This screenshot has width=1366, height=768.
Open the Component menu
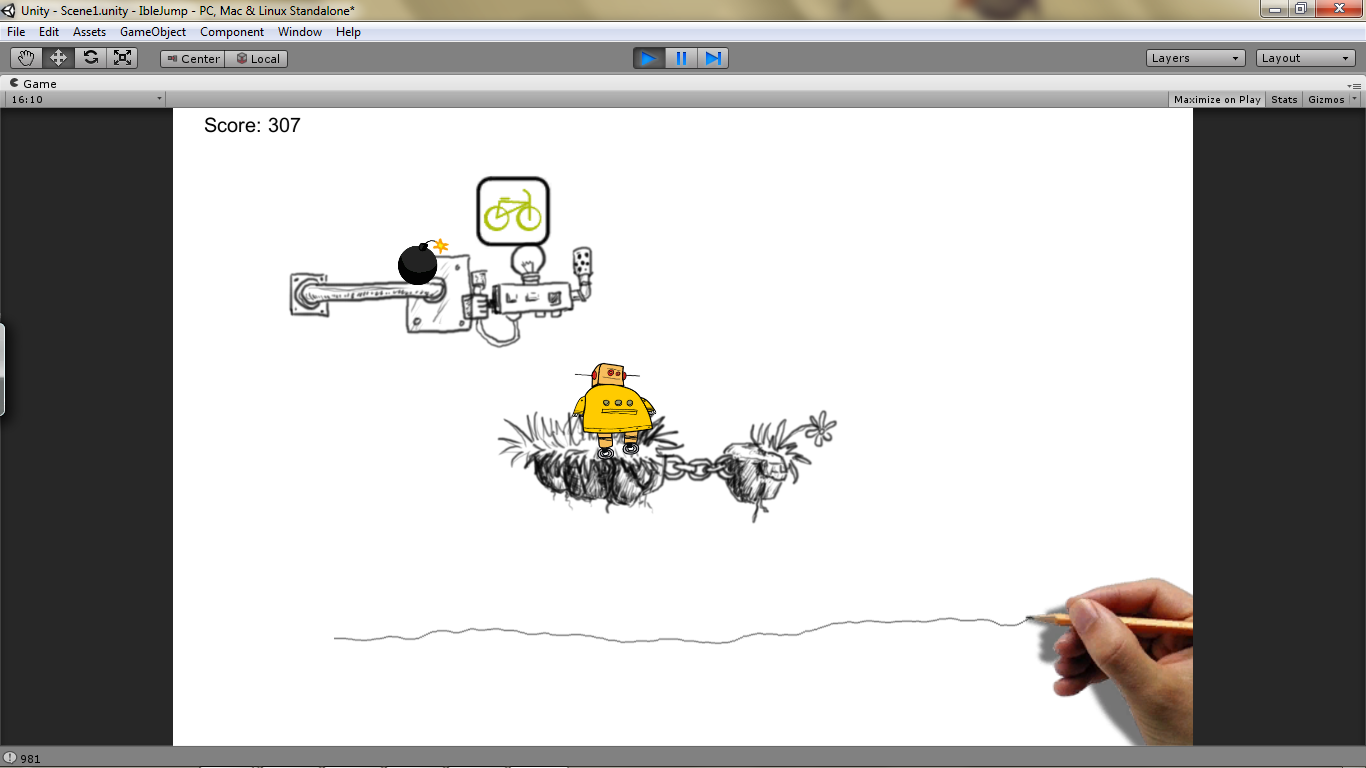pyautogui.click(x=232, y=32)
